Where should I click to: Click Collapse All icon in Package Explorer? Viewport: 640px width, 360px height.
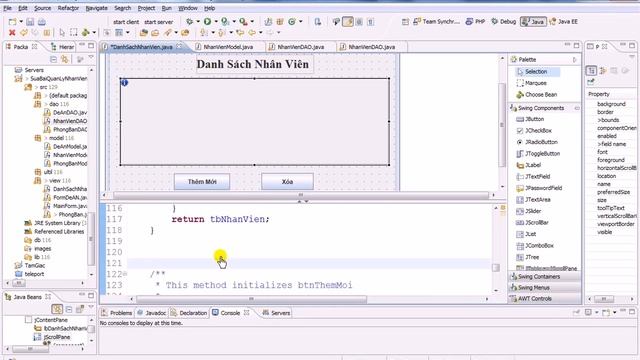click(53, 59)
